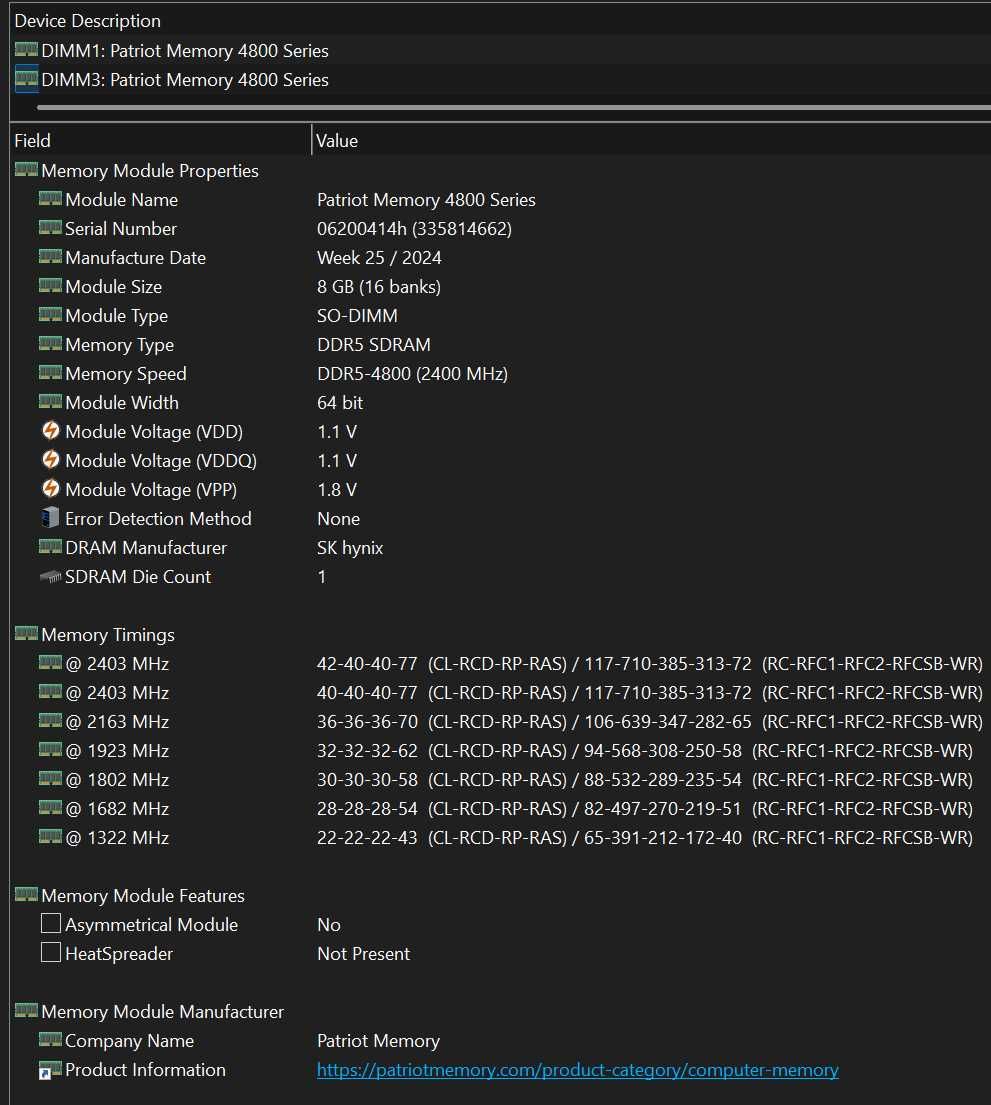Click the Field column header
Image resolution: width=991 pixels, height=1105 pixels.
tap(161, 140)
